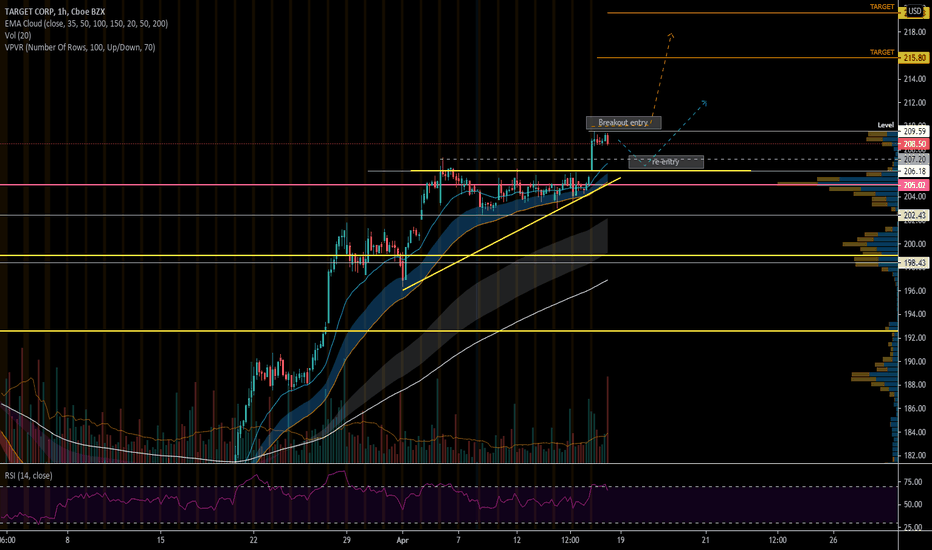Select the RSI (14, close) legend
The image size is (932, 550).
(29, 476)
